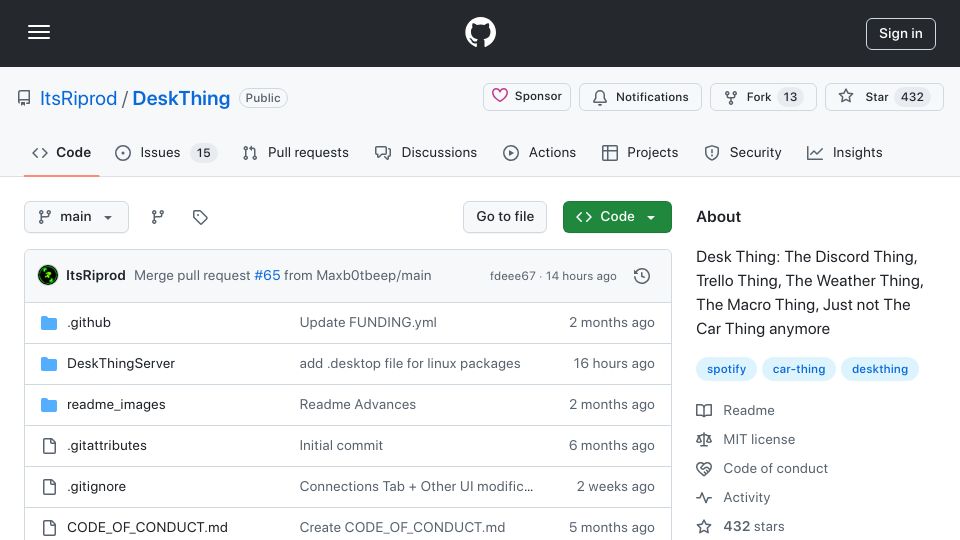Open the Projects tab
Image resolution: width=960 pixels, height=540 pixels.
coord(640,152)
